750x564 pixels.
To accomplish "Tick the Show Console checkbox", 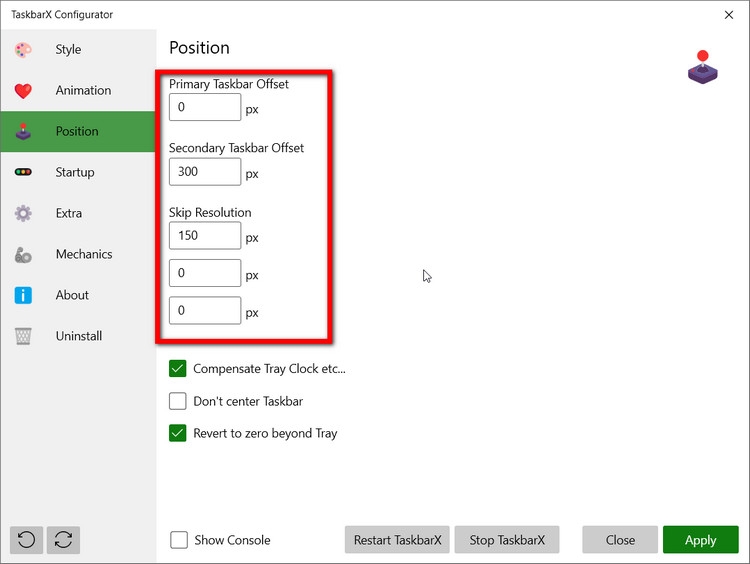I will point(179,540).
